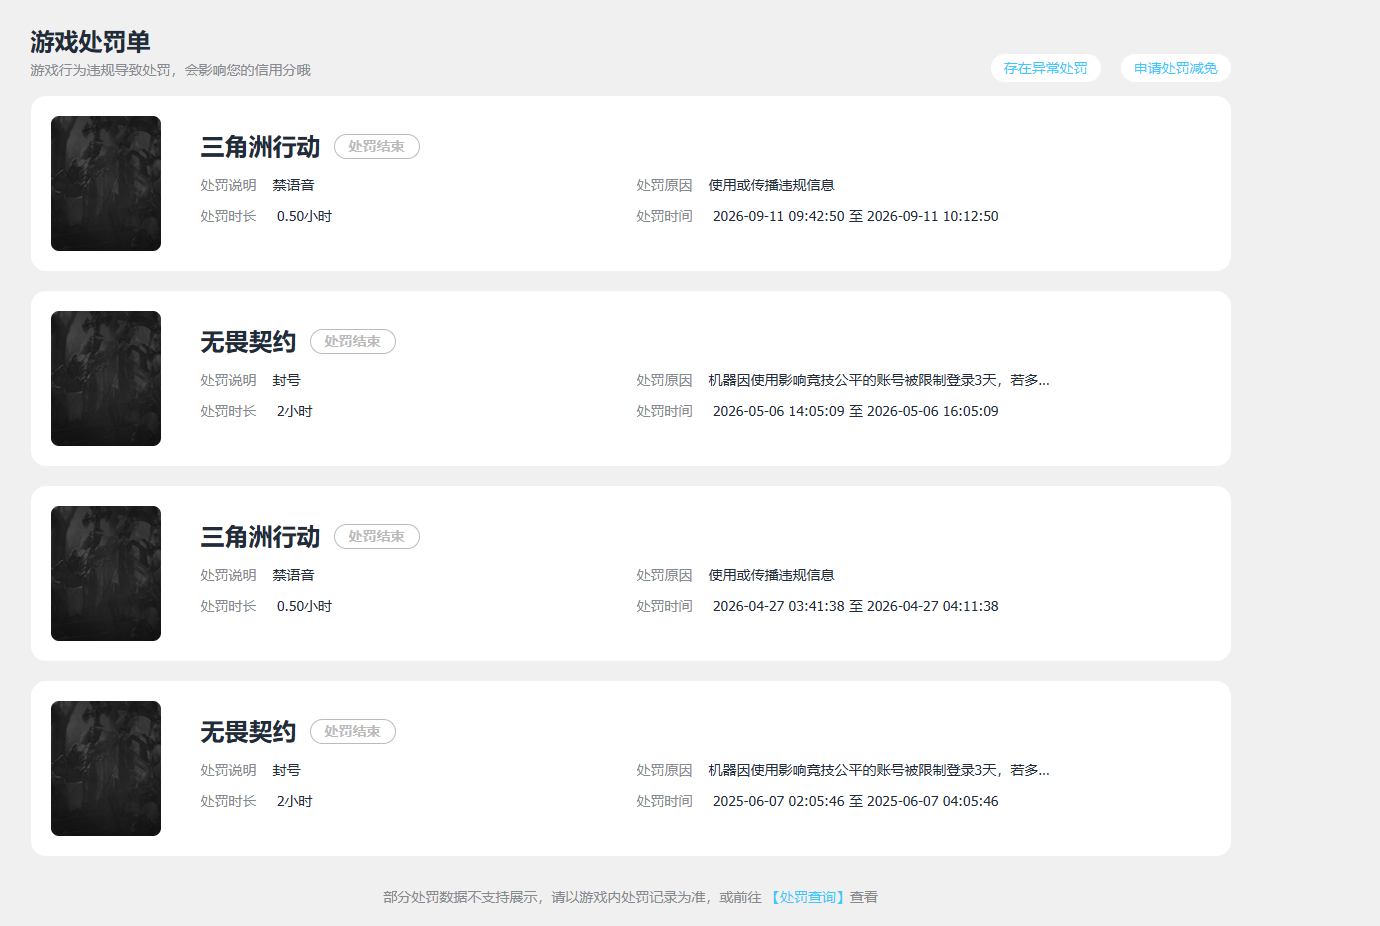1380x926 pixels.
Task: Click the time range 2026-09-11 09:42:50 至 10:12:50
Action: click(855, 216)
